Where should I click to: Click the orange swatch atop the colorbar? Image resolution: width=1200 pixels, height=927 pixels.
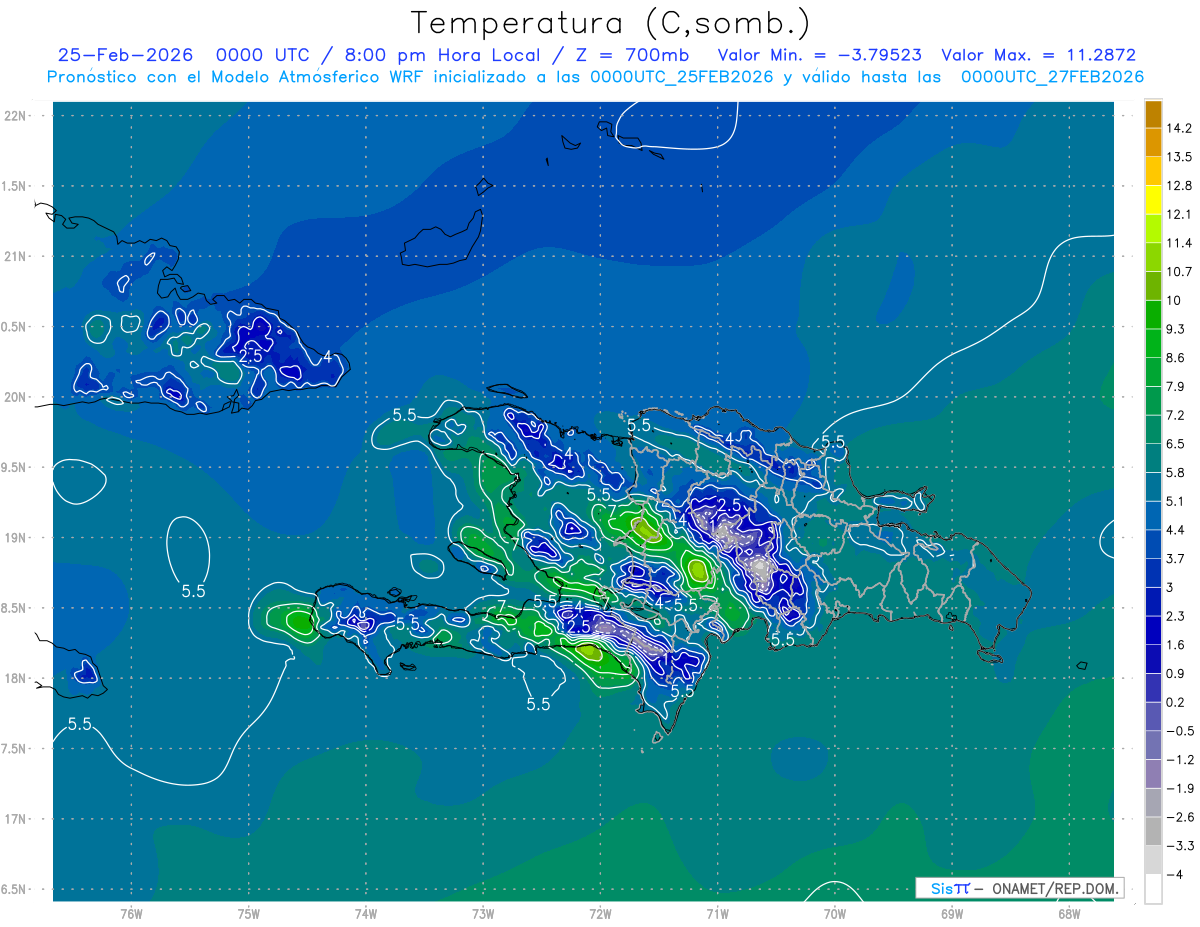coord(1153,114)
